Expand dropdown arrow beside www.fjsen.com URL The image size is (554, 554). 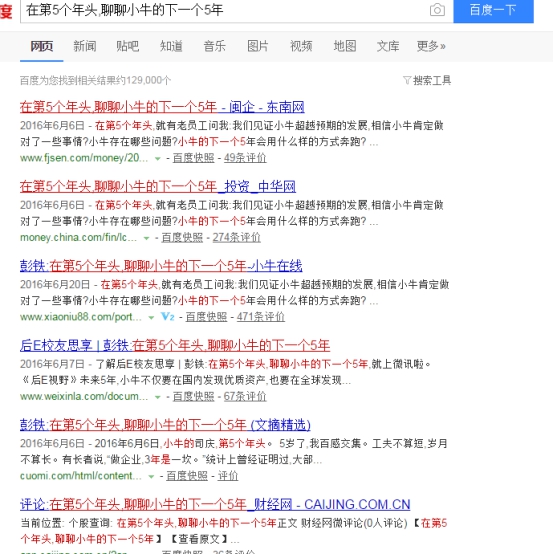(x=158, y=159)
